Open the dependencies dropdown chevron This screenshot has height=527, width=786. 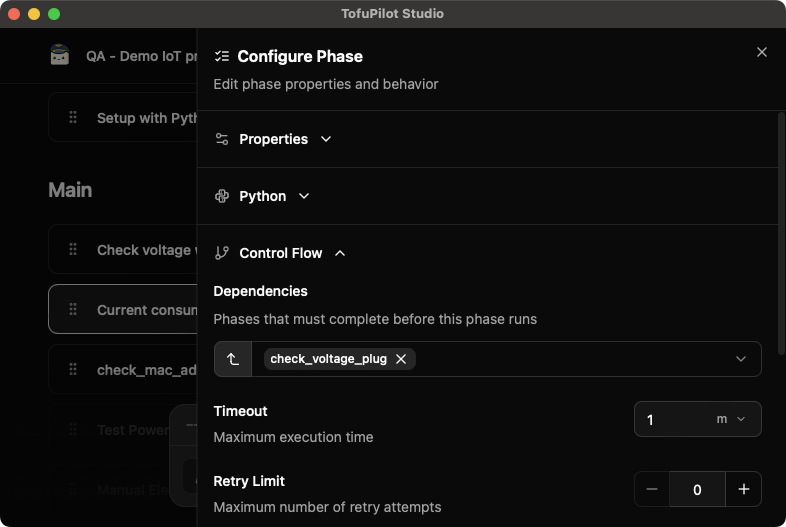741,359
